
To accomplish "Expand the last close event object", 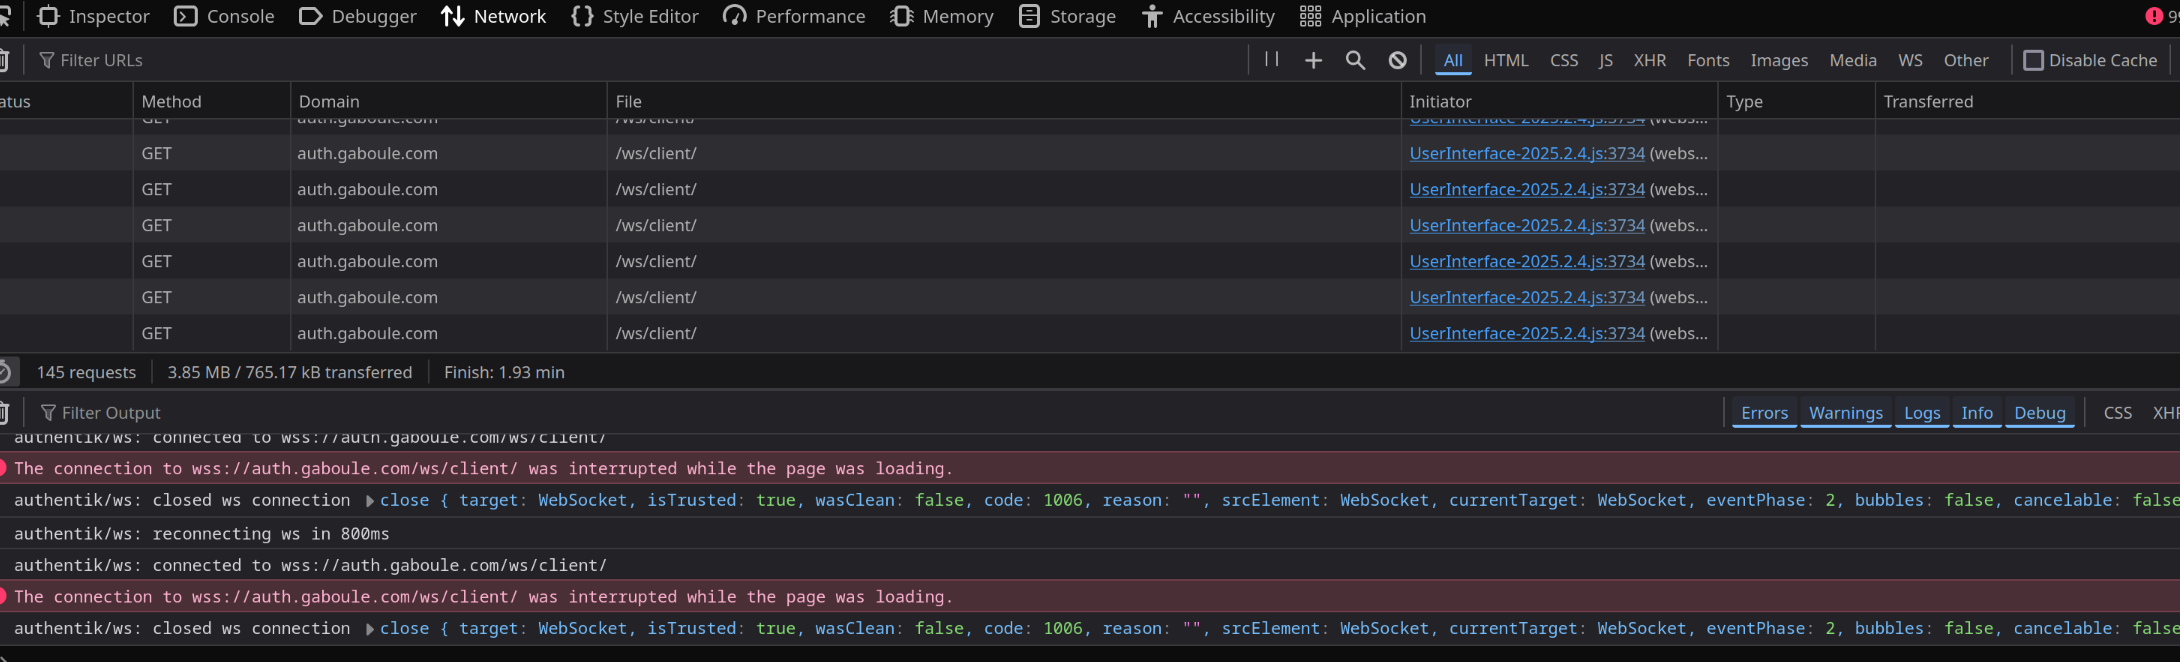I will click(370, 629).
